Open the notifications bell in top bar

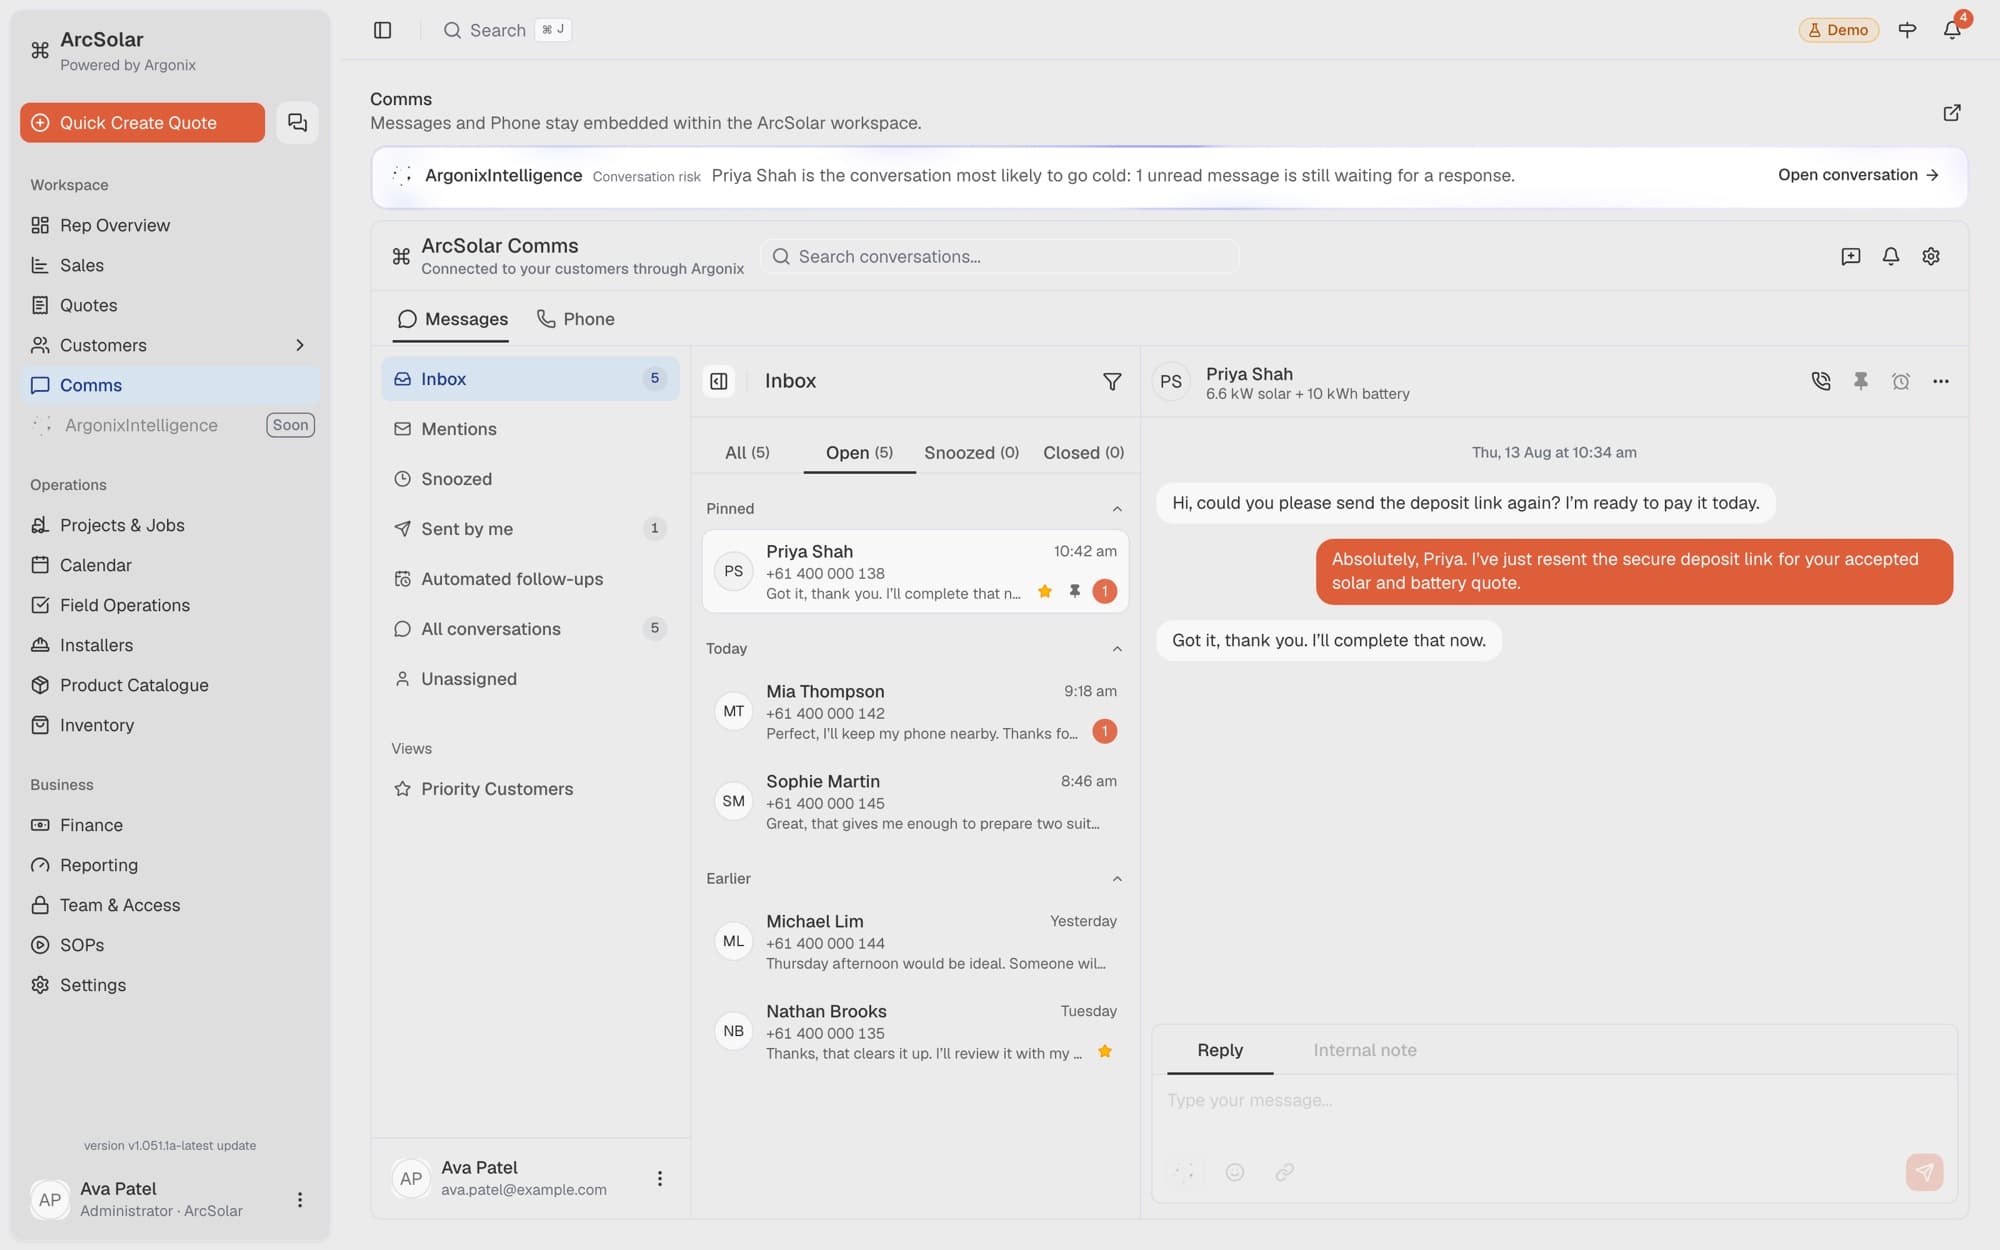coord(1952,30)
